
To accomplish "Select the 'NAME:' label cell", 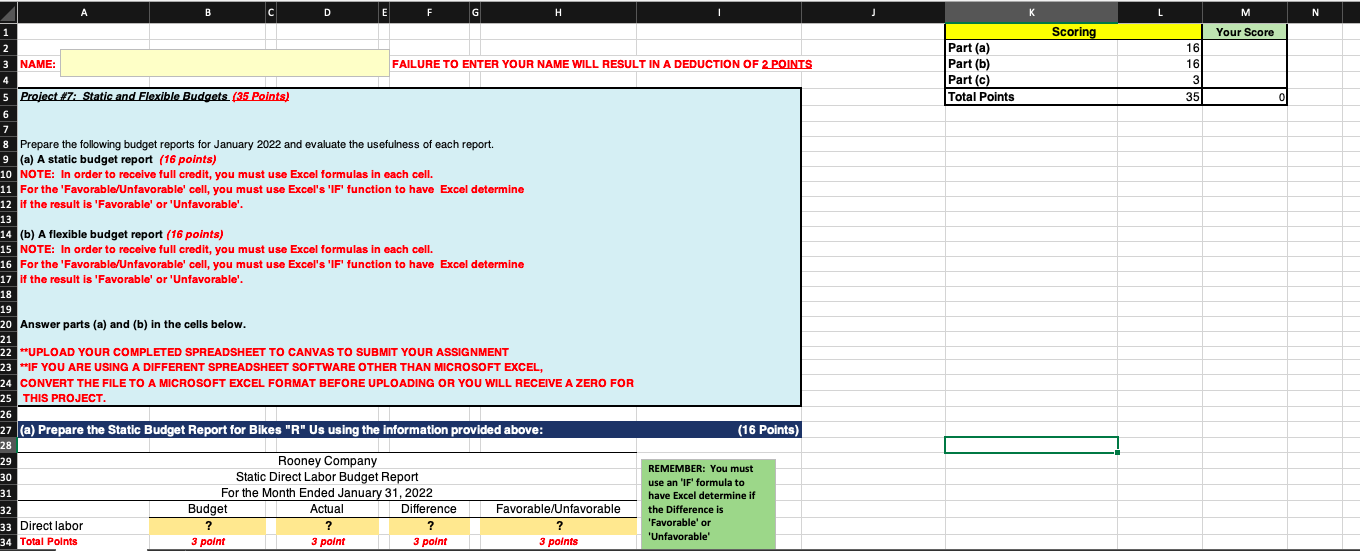I will click(39, 64).
